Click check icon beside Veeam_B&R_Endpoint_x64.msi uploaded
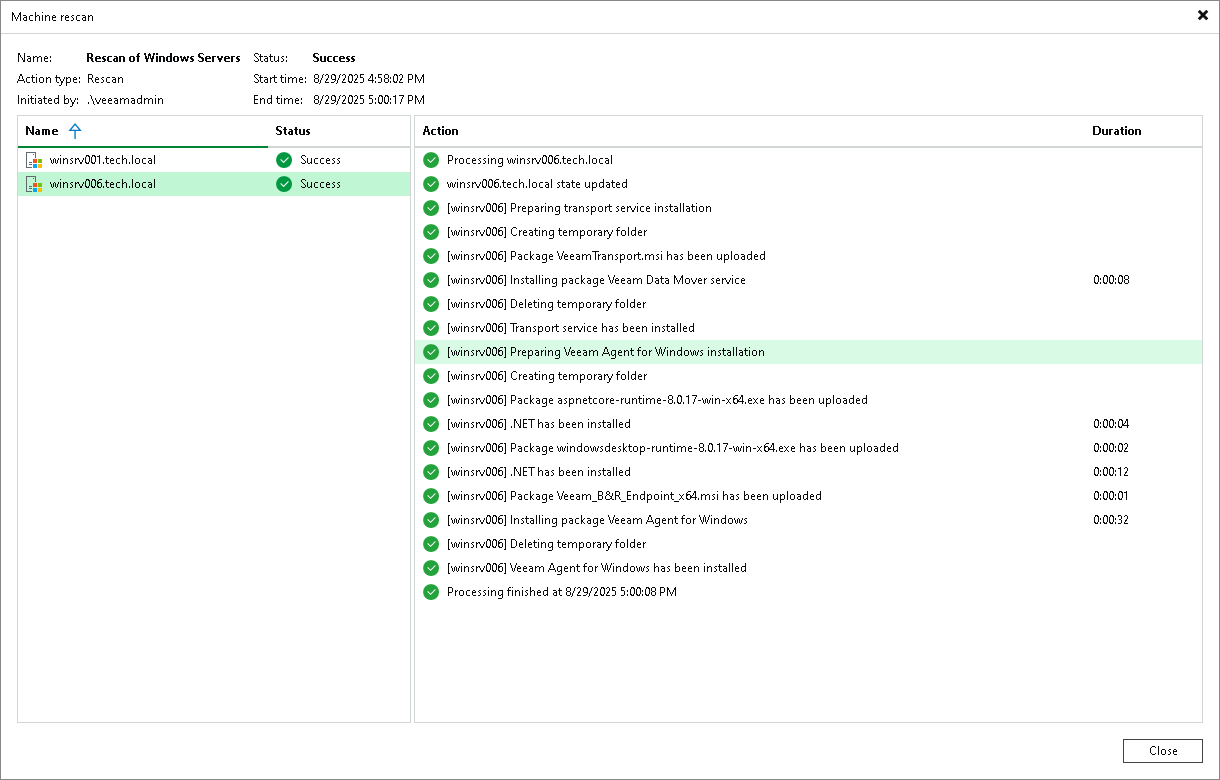Viewport: 1220px width, 780px height. (431, 496)
